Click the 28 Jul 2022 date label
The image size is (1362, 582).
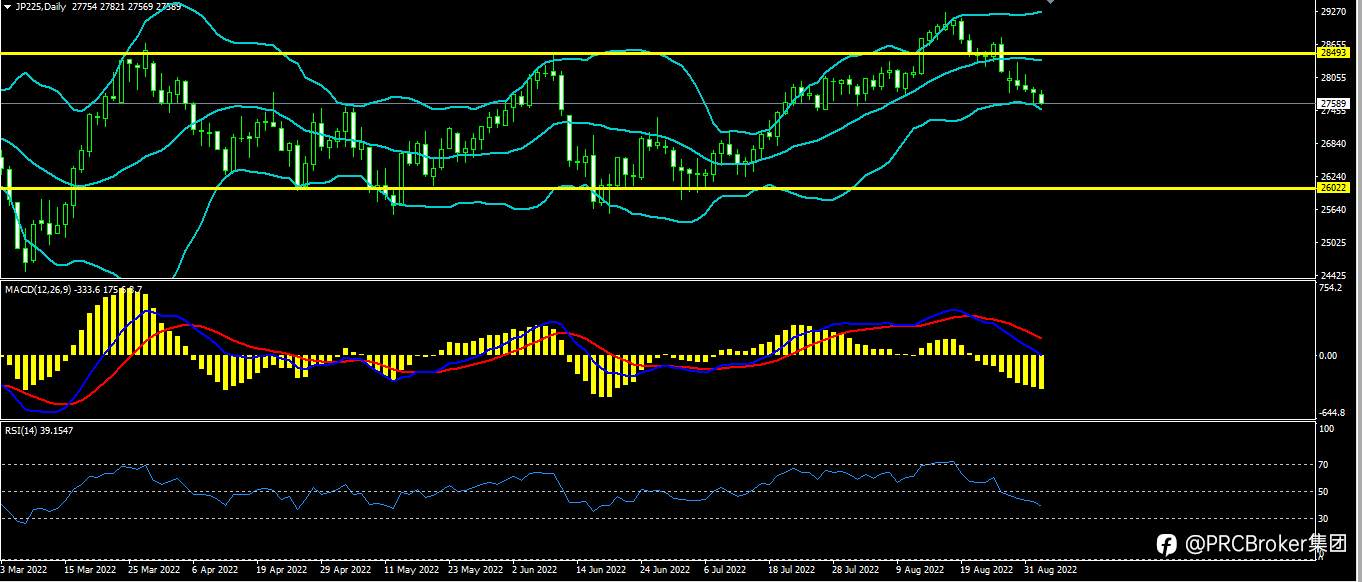coord(855,569)
